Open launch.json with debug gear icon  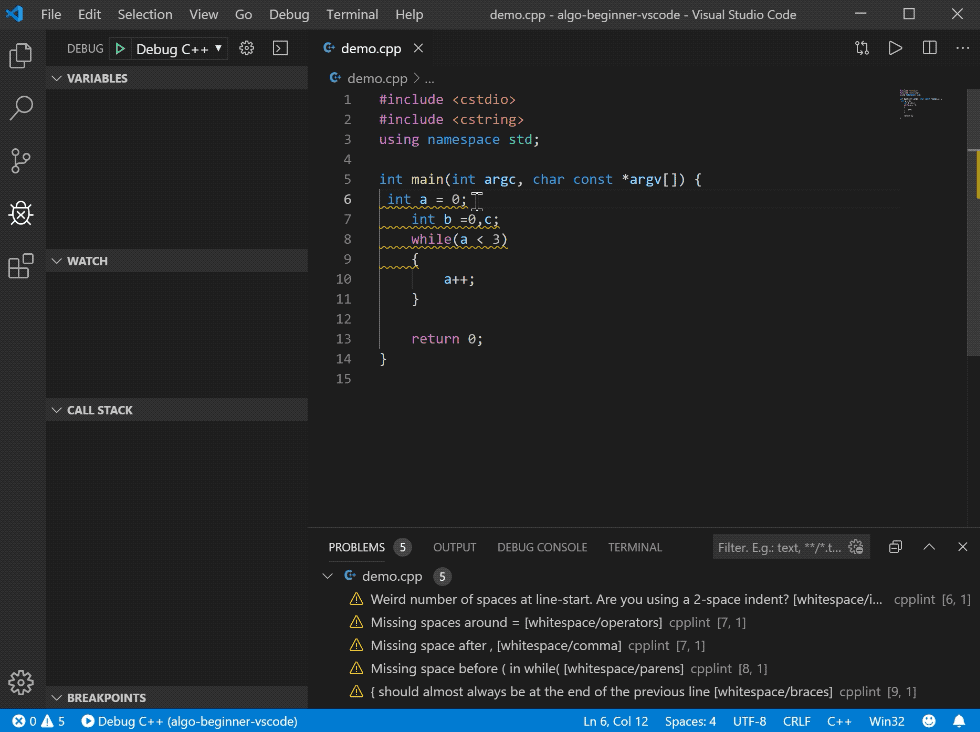[x=247, y=48]
